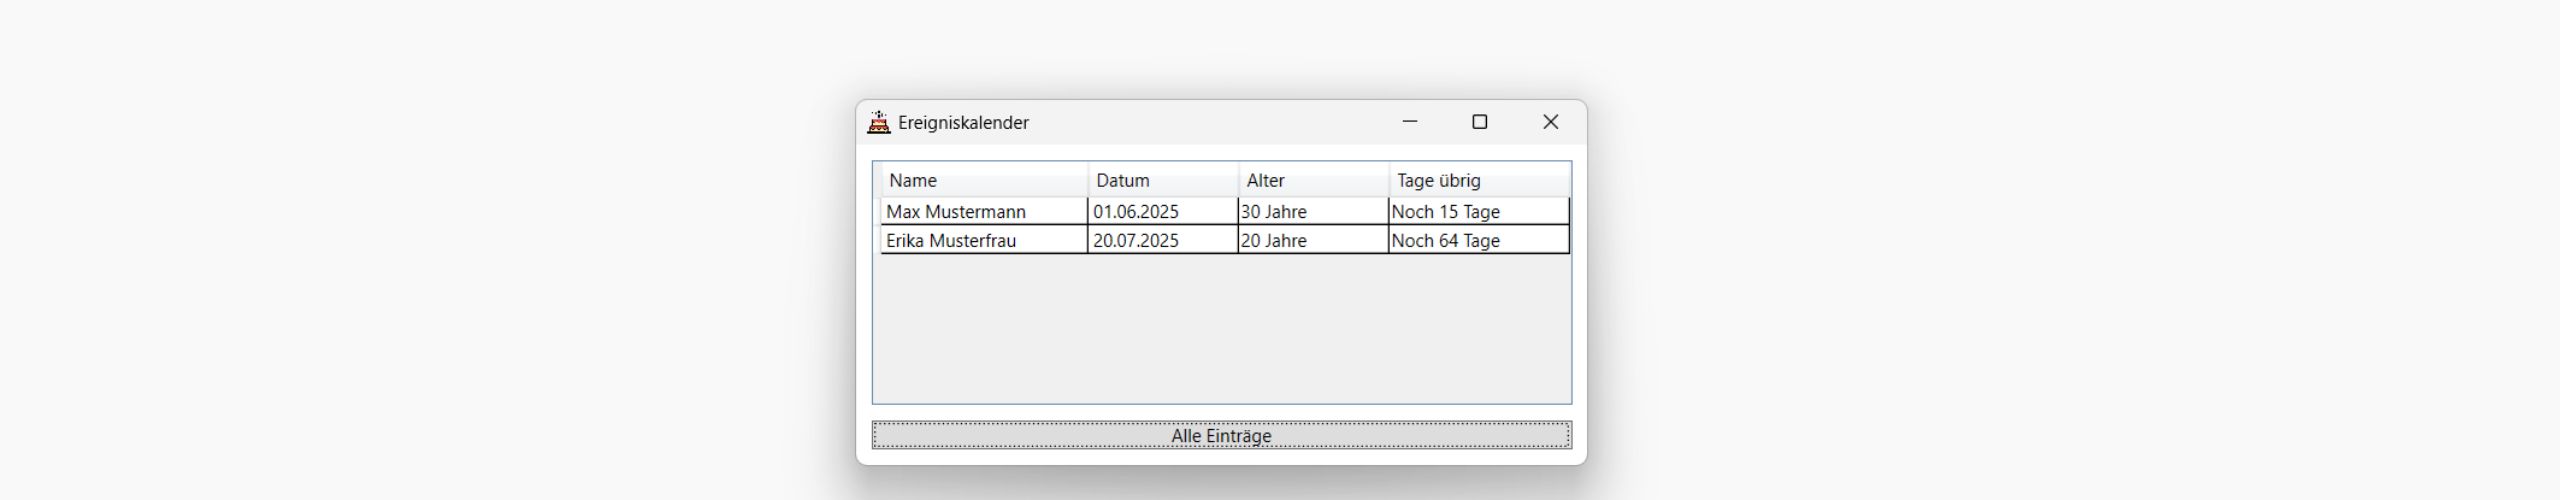Click the Ereigniskalender title text
Screen dimensions: 2560x500
click(963, 123)
